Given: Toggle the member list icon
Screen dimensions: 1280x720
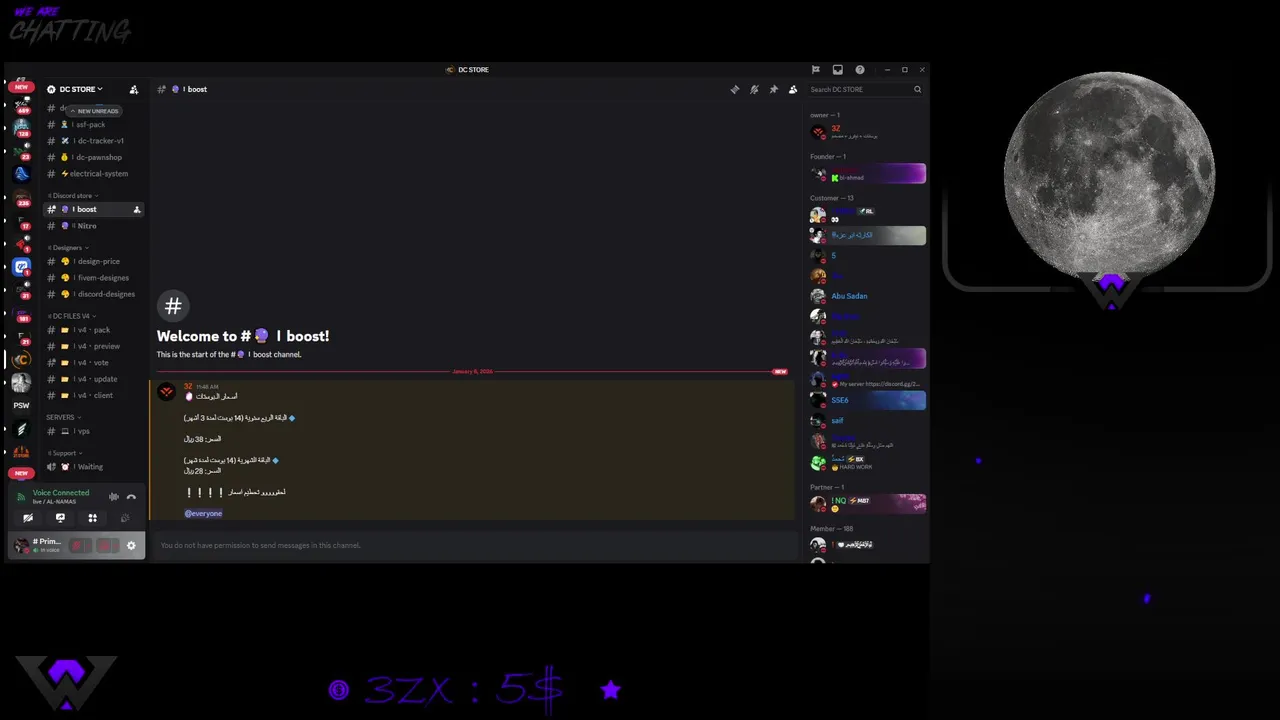Looking at the screenshot, I should 793,89.
